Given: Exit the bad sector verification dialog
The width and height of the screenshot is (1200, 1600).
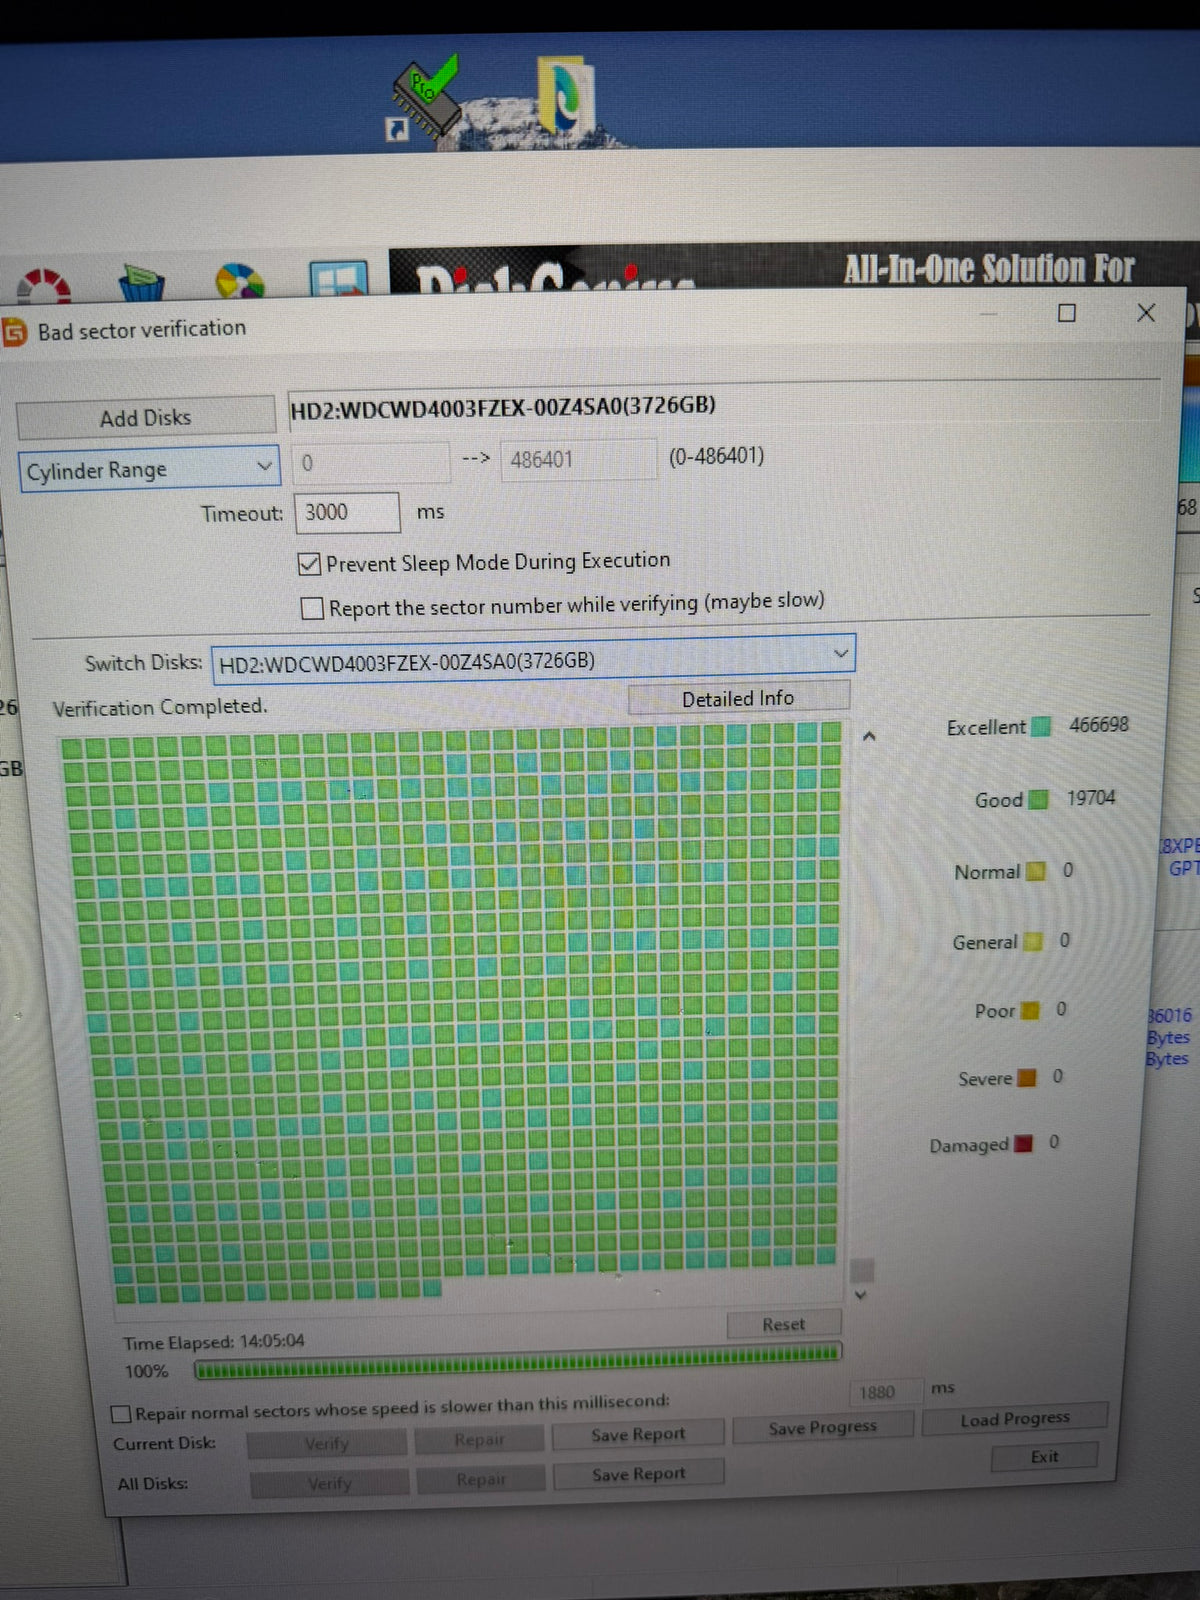Looking at the screenshot, I should click(1044, 1457).
